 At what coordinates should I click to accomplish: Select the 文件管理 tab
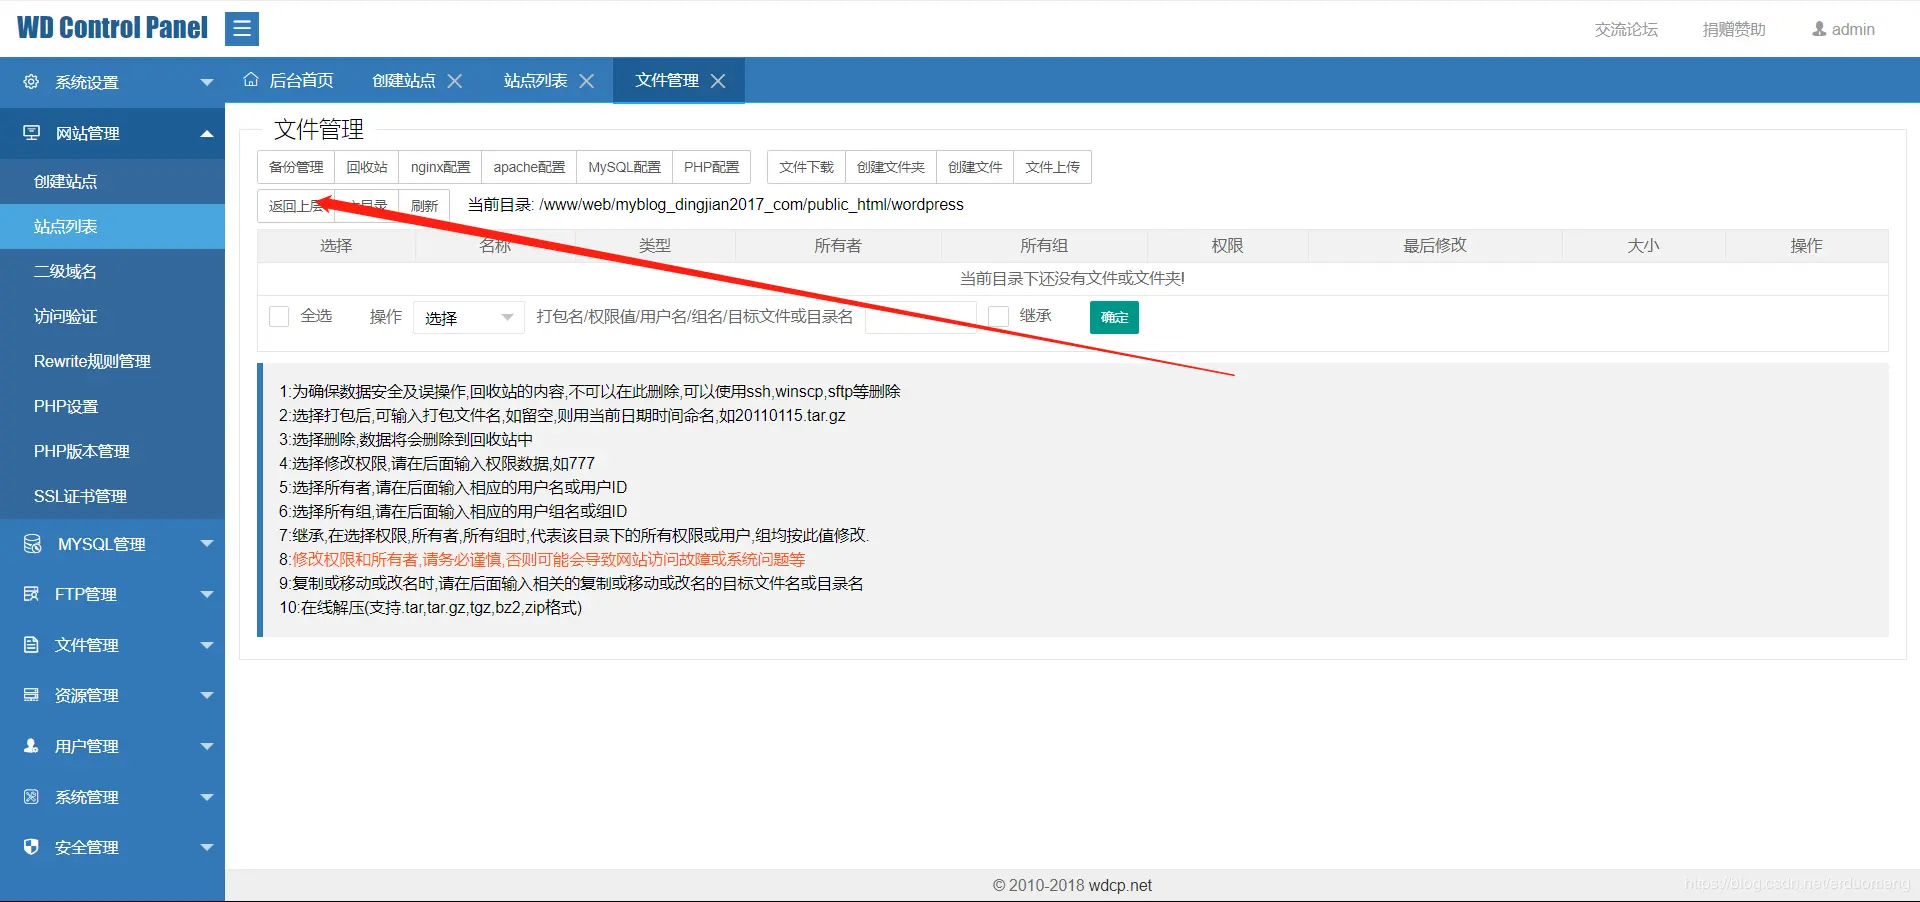tap(667, 80)
